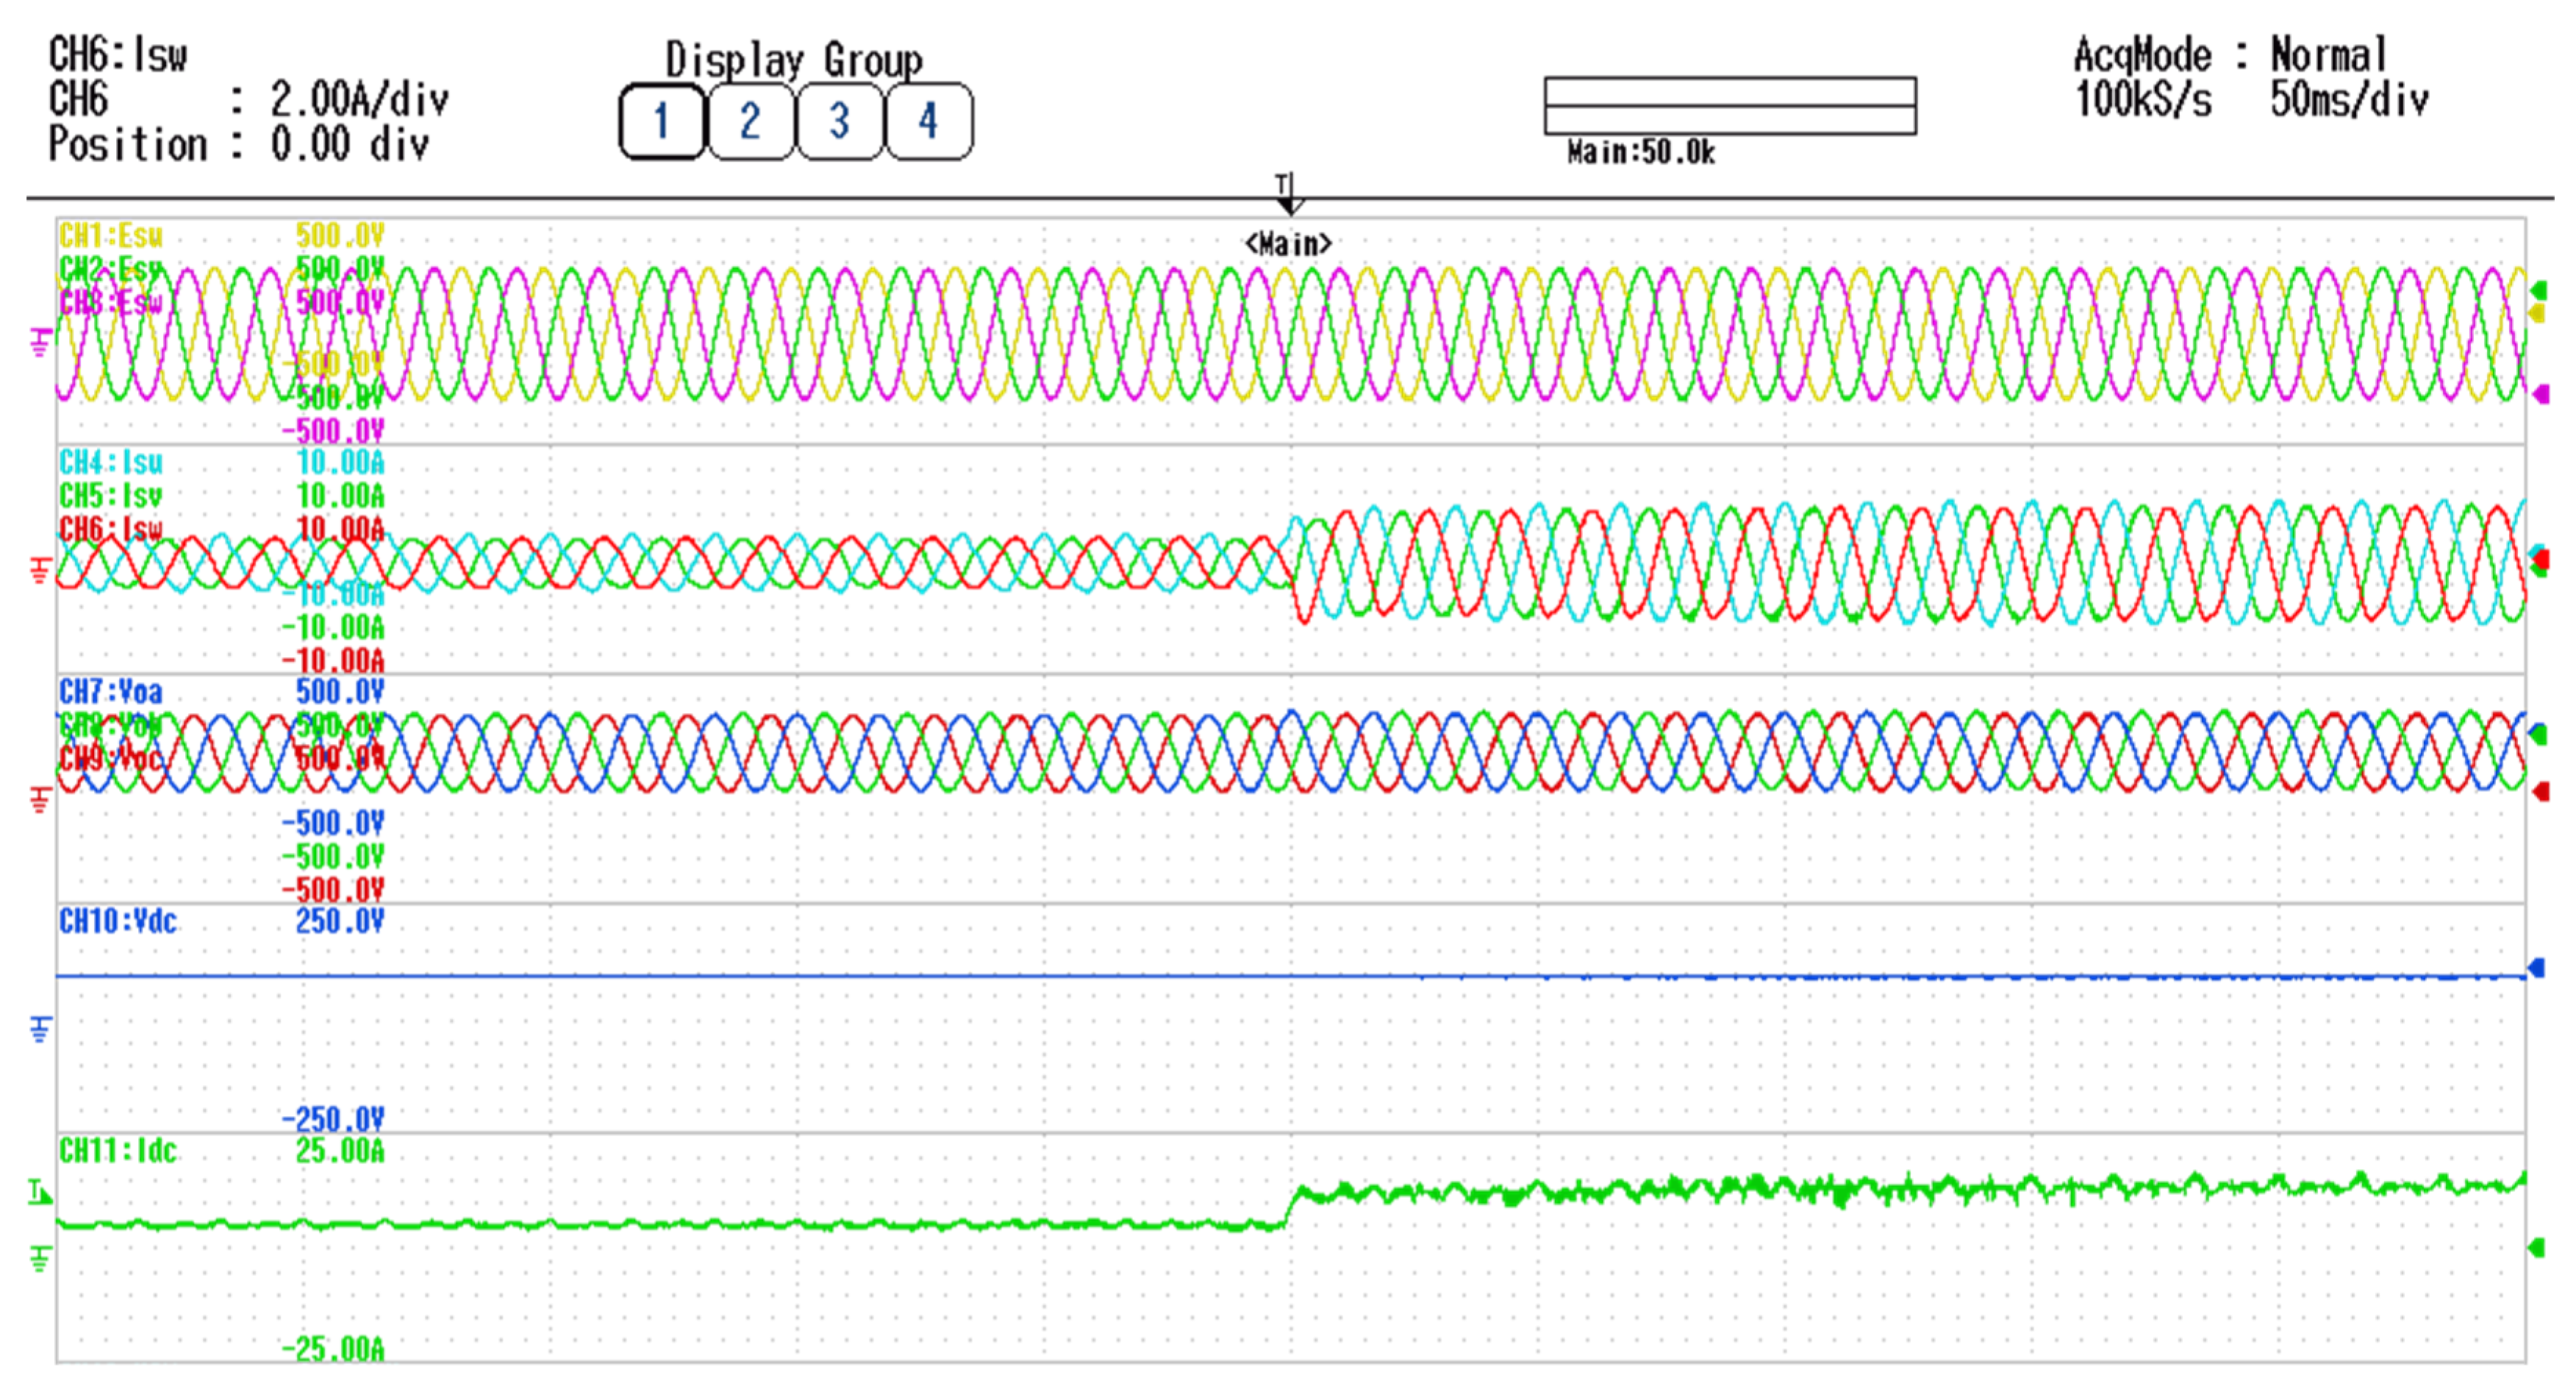
Task: Click the red ground symbol beside the Voa waveforms
Action: 40,799
